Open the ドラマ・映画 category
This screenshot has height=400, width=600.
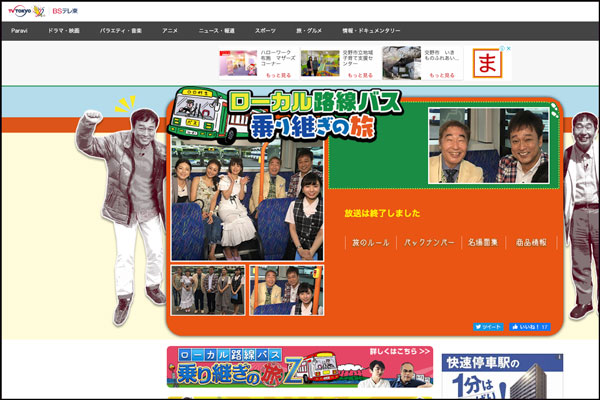coord(63,31)
